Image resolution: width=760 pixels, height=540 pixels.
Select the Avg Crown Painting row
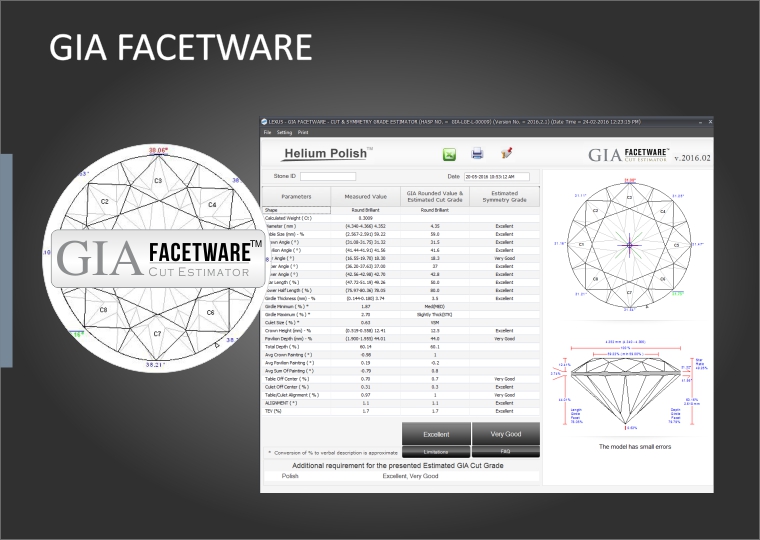tap(401, 355)
